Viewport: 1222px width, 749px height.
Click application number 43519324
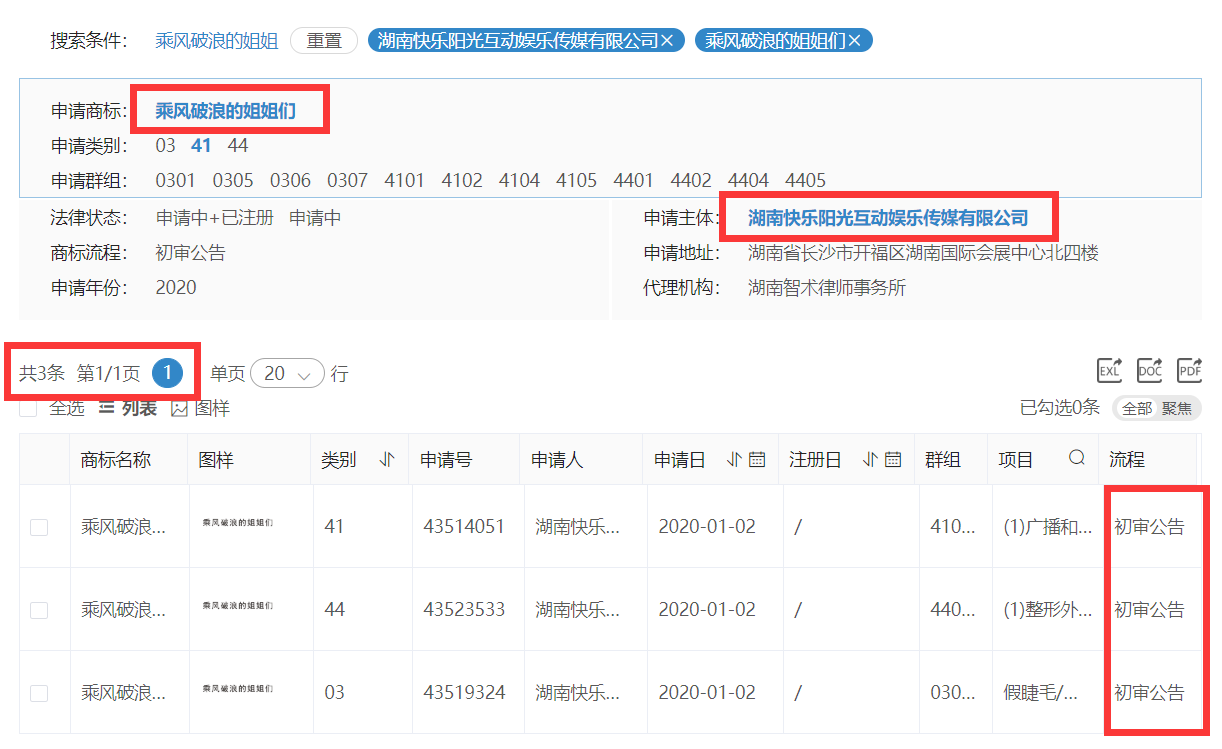pyautogui.click(x=464, y=693)
